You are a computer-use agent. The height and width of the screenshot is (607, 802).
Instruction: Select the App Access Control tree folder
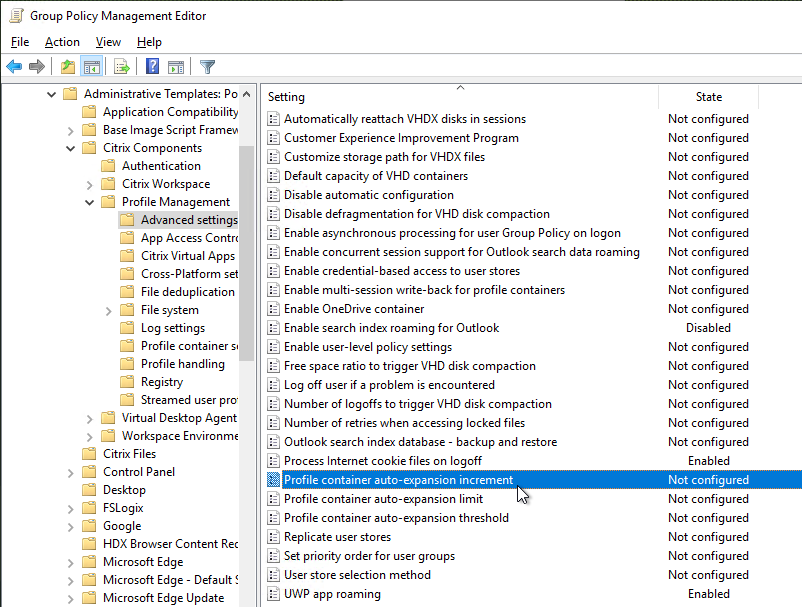point(189,238)
